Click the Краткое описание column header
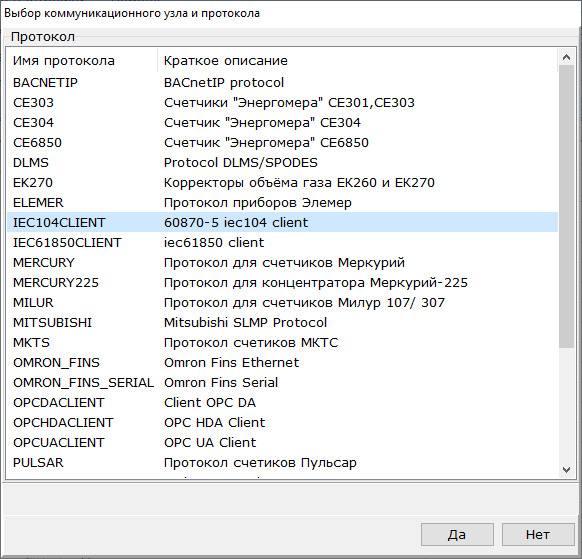Viewport: 582px width, 559px height. coord(357,61)
